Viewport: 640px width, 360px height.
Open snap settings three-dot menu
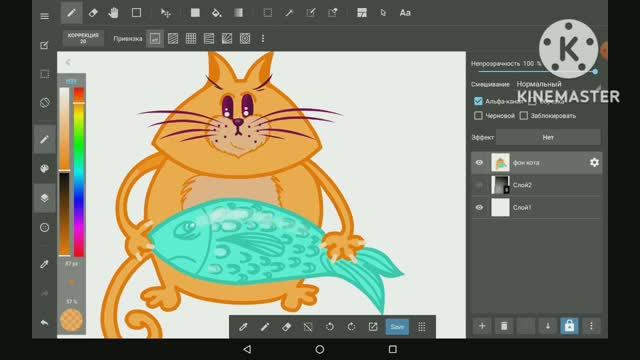click(263, 39)
